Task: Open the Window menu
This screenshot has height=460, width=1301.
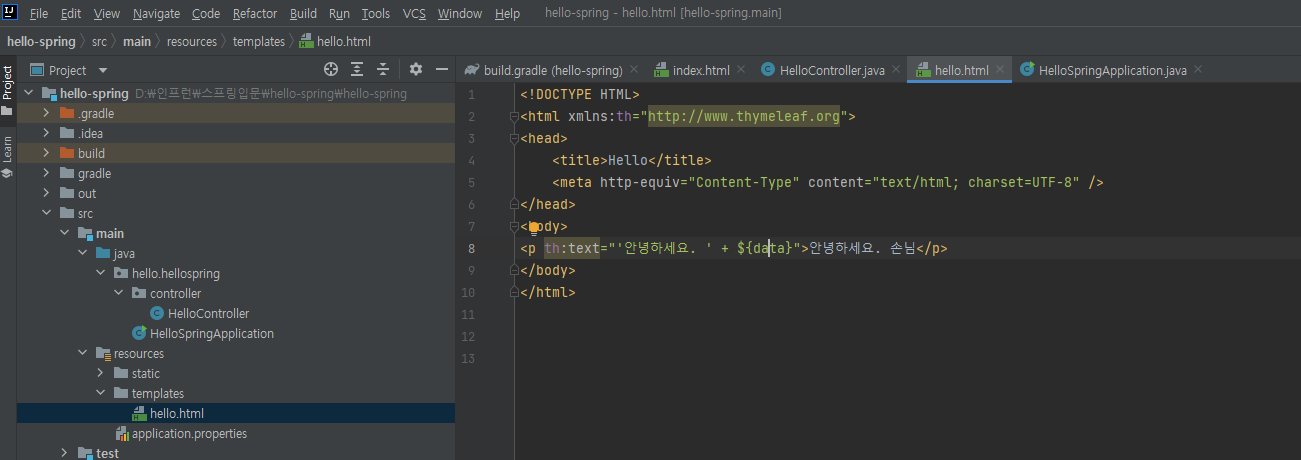Action: [x=460, y=14]
